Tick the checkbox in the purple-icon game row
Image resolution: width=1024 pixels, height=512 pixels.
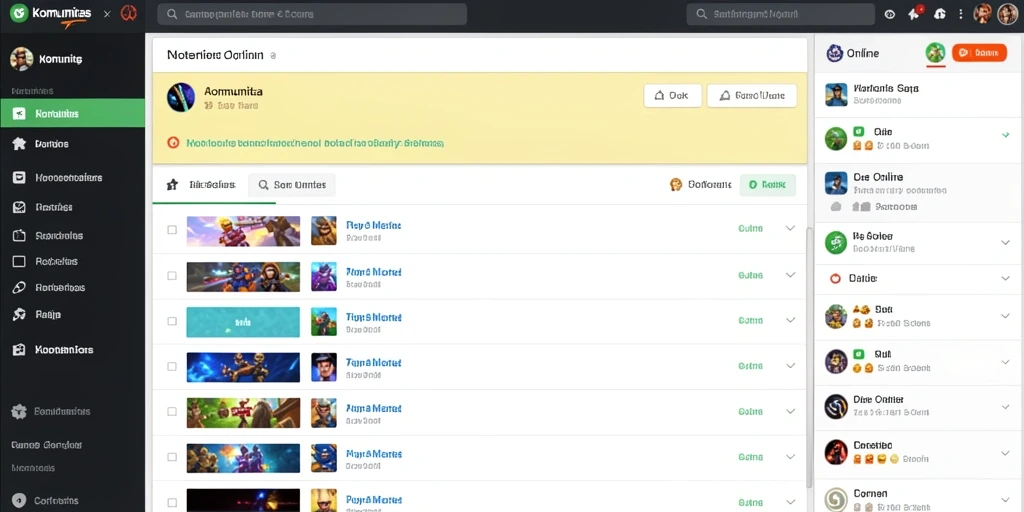click(x=172, y=276)
